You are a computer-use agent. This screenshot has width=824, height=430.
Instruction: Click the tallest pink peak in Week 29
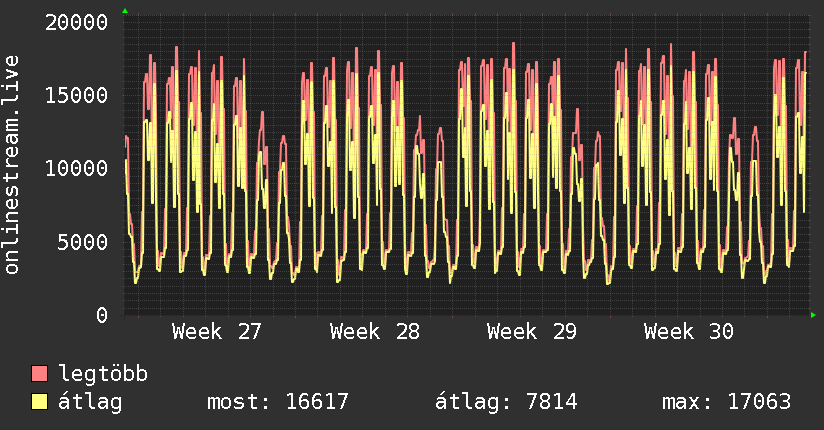(513, 44)
